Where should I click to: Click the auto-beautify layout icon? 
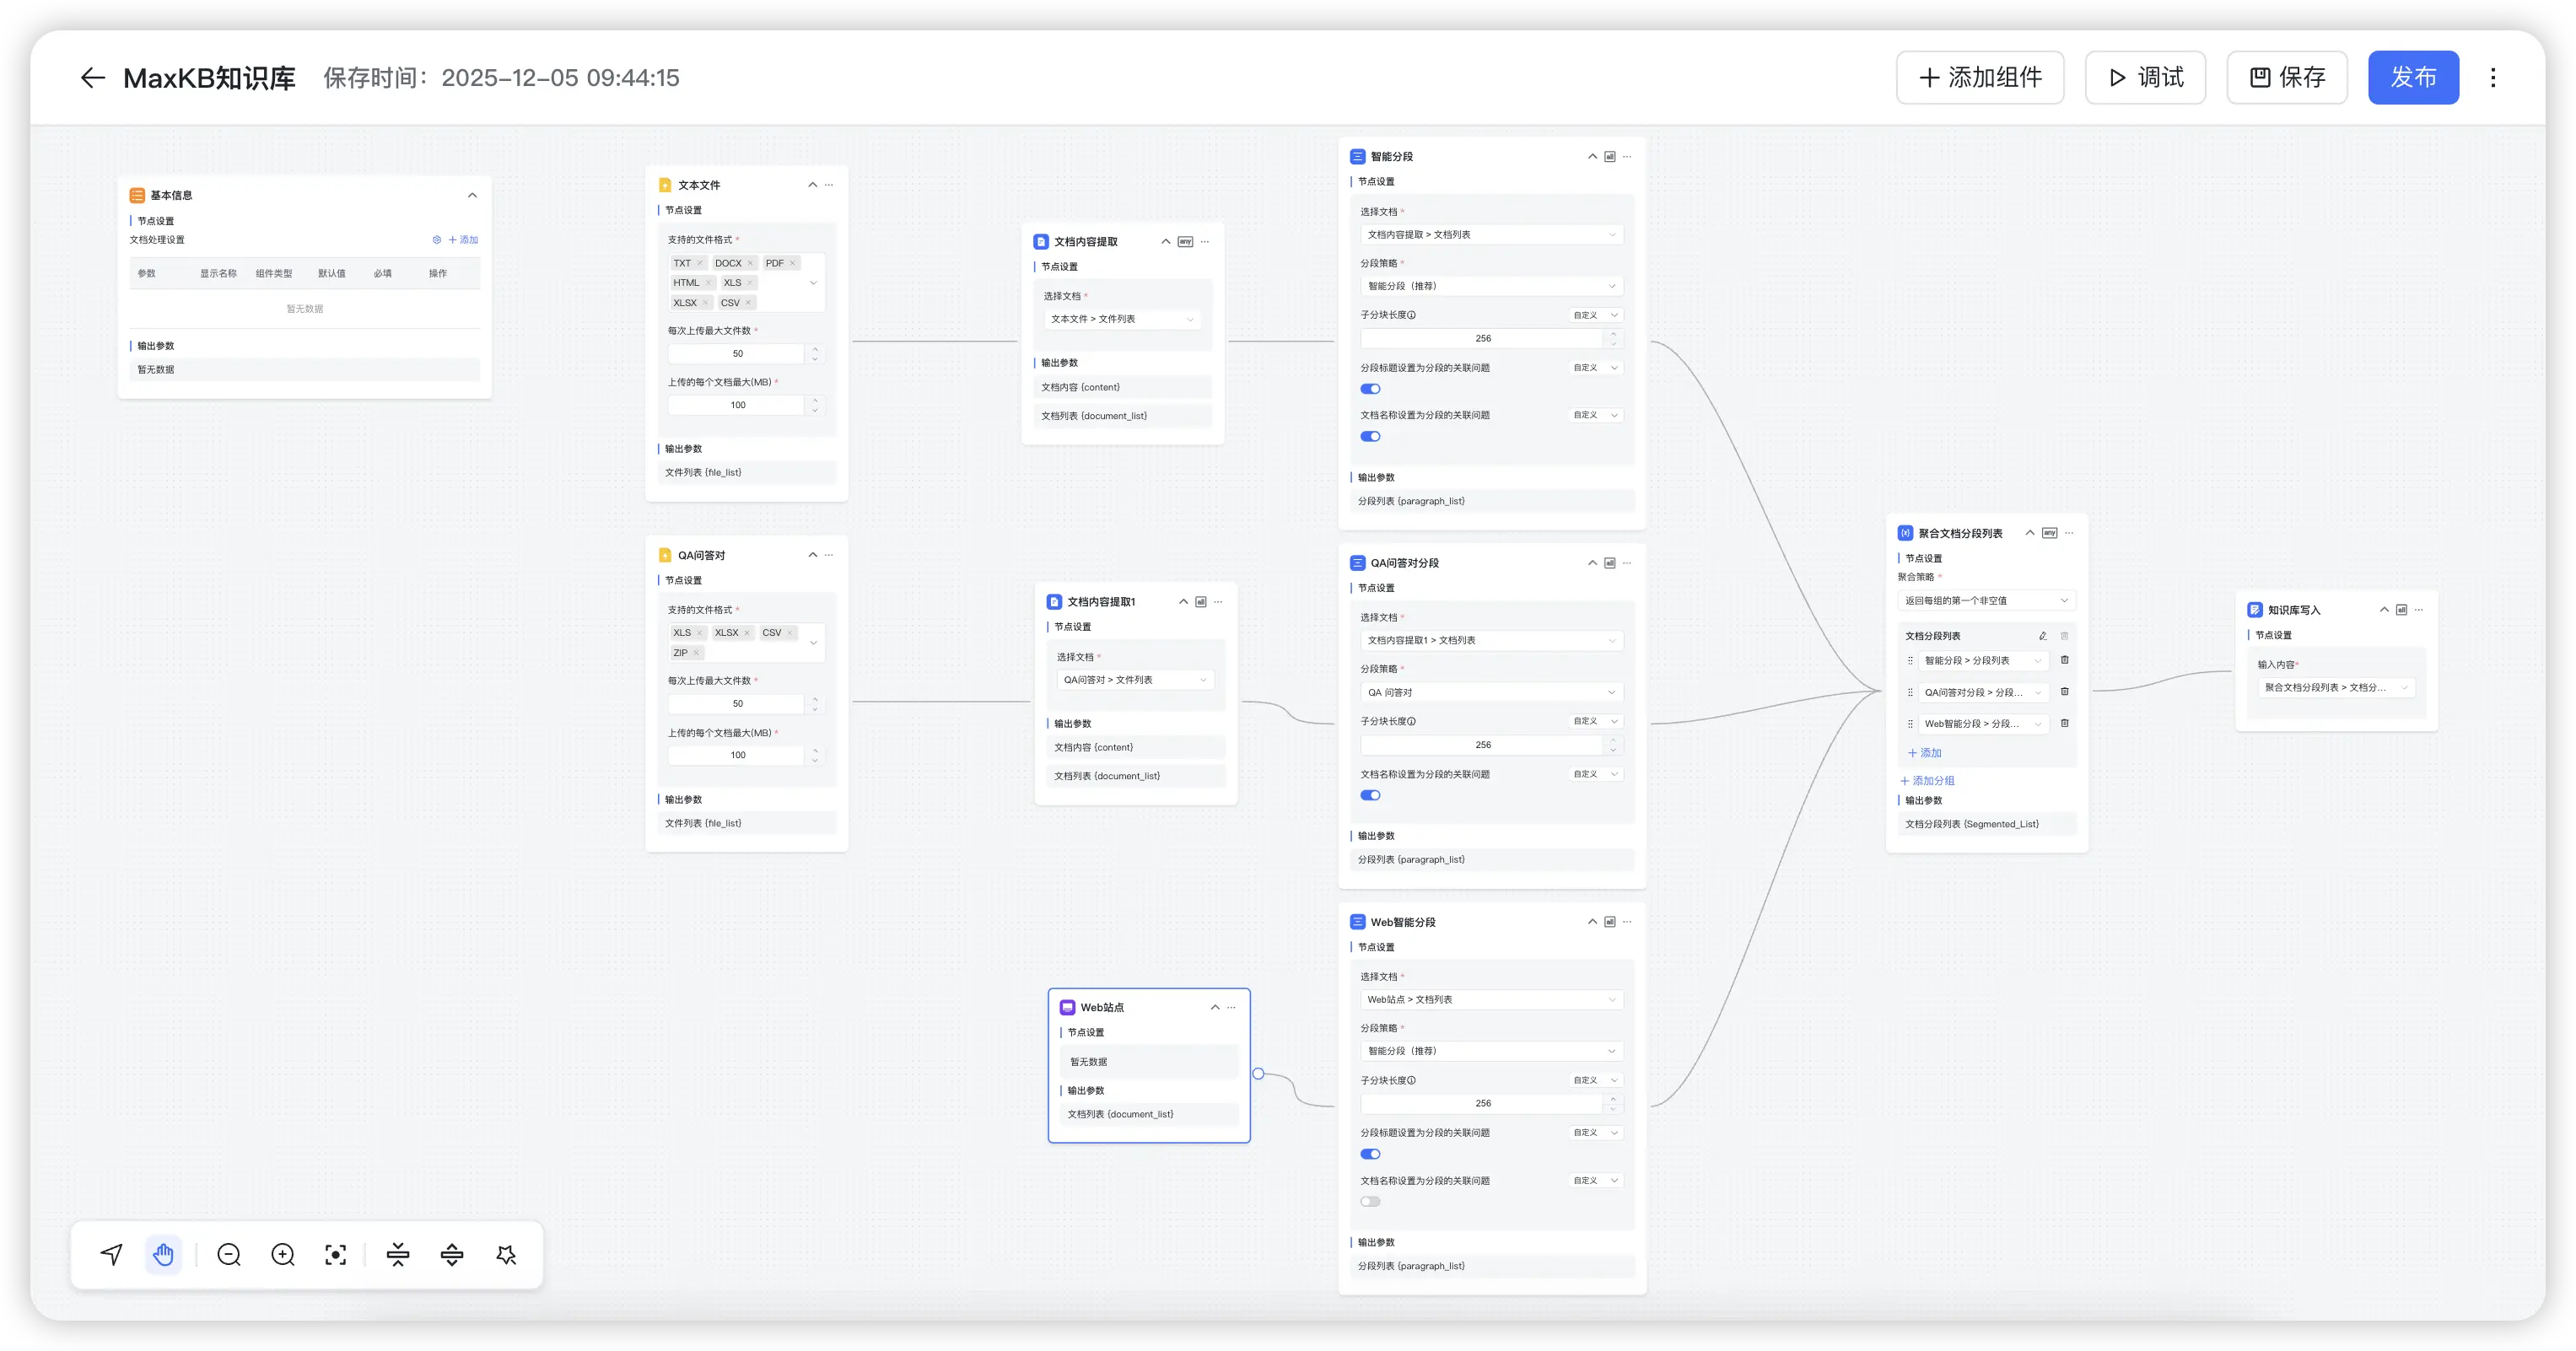click(x=506, y=1254)
